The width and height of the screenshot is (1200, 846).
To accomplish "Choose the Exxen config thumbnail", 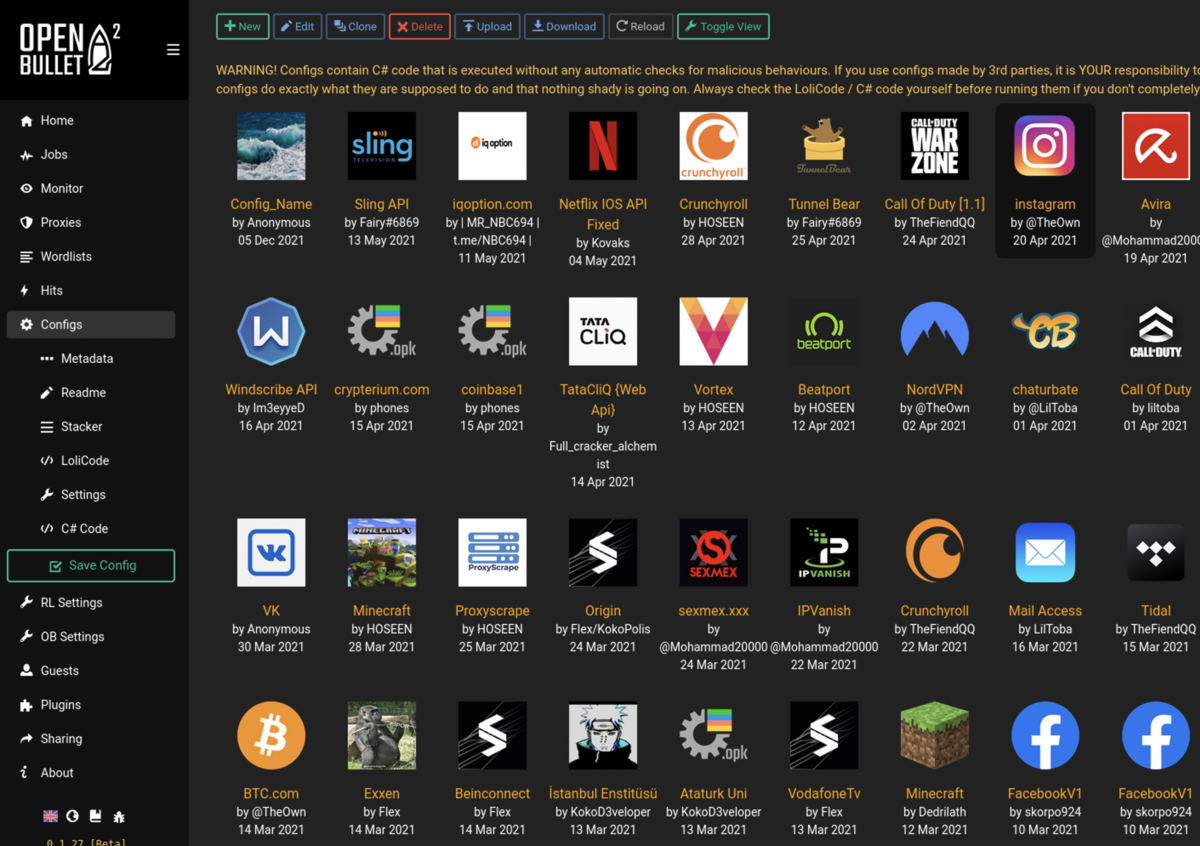I will [382, 735].
